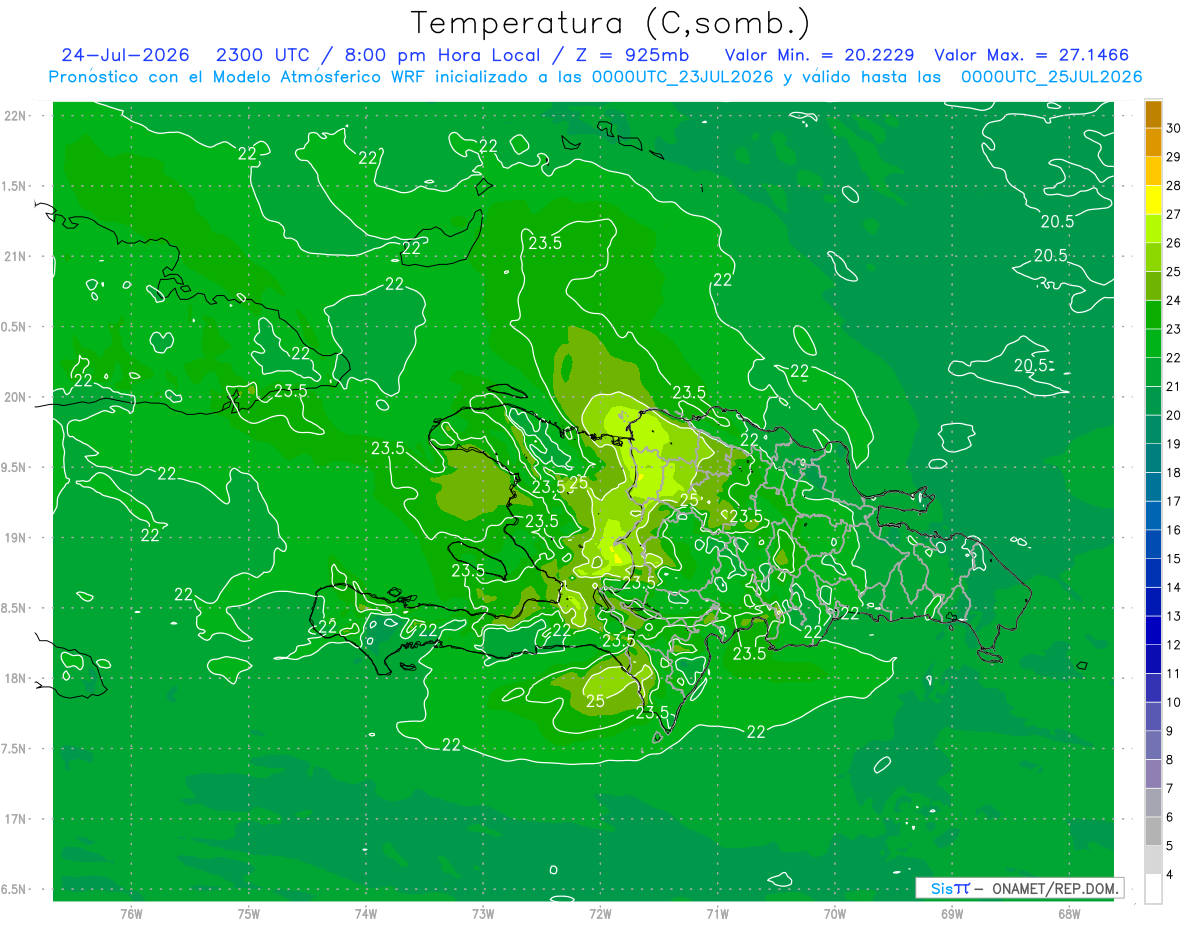1200x927 pixels.
Task: Click the "69W" longitude axis label
Action: pyautogui.click(x=951, y=913)
